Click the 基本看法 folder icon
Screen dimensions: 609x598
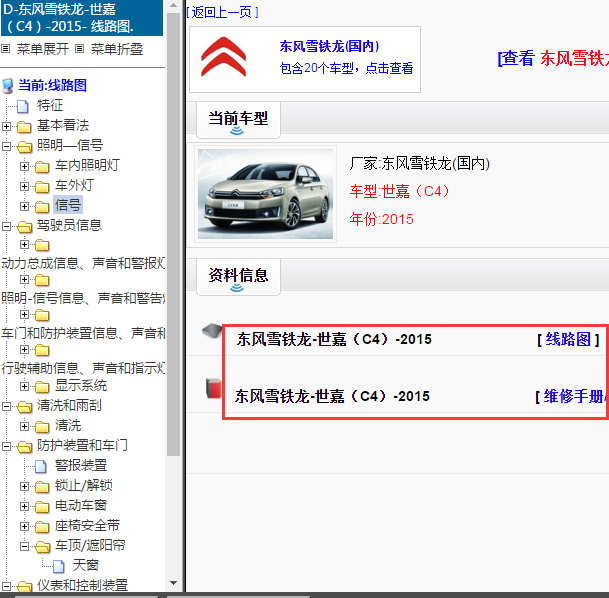(x=24, y=127)
